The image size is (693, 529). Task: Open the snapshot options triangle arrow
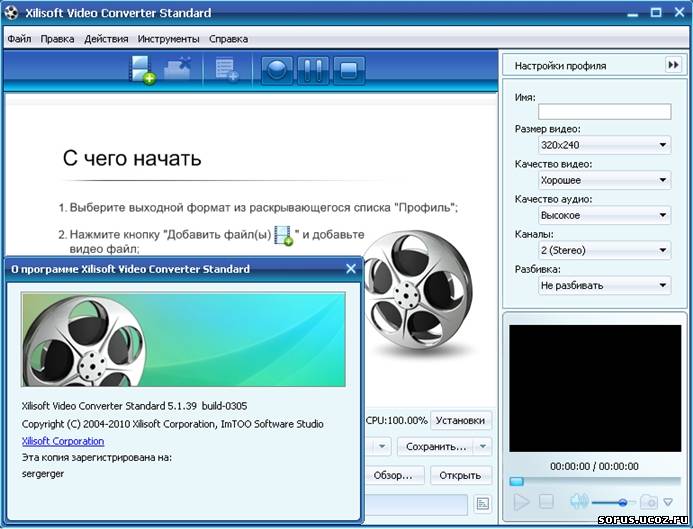[668, 502]
